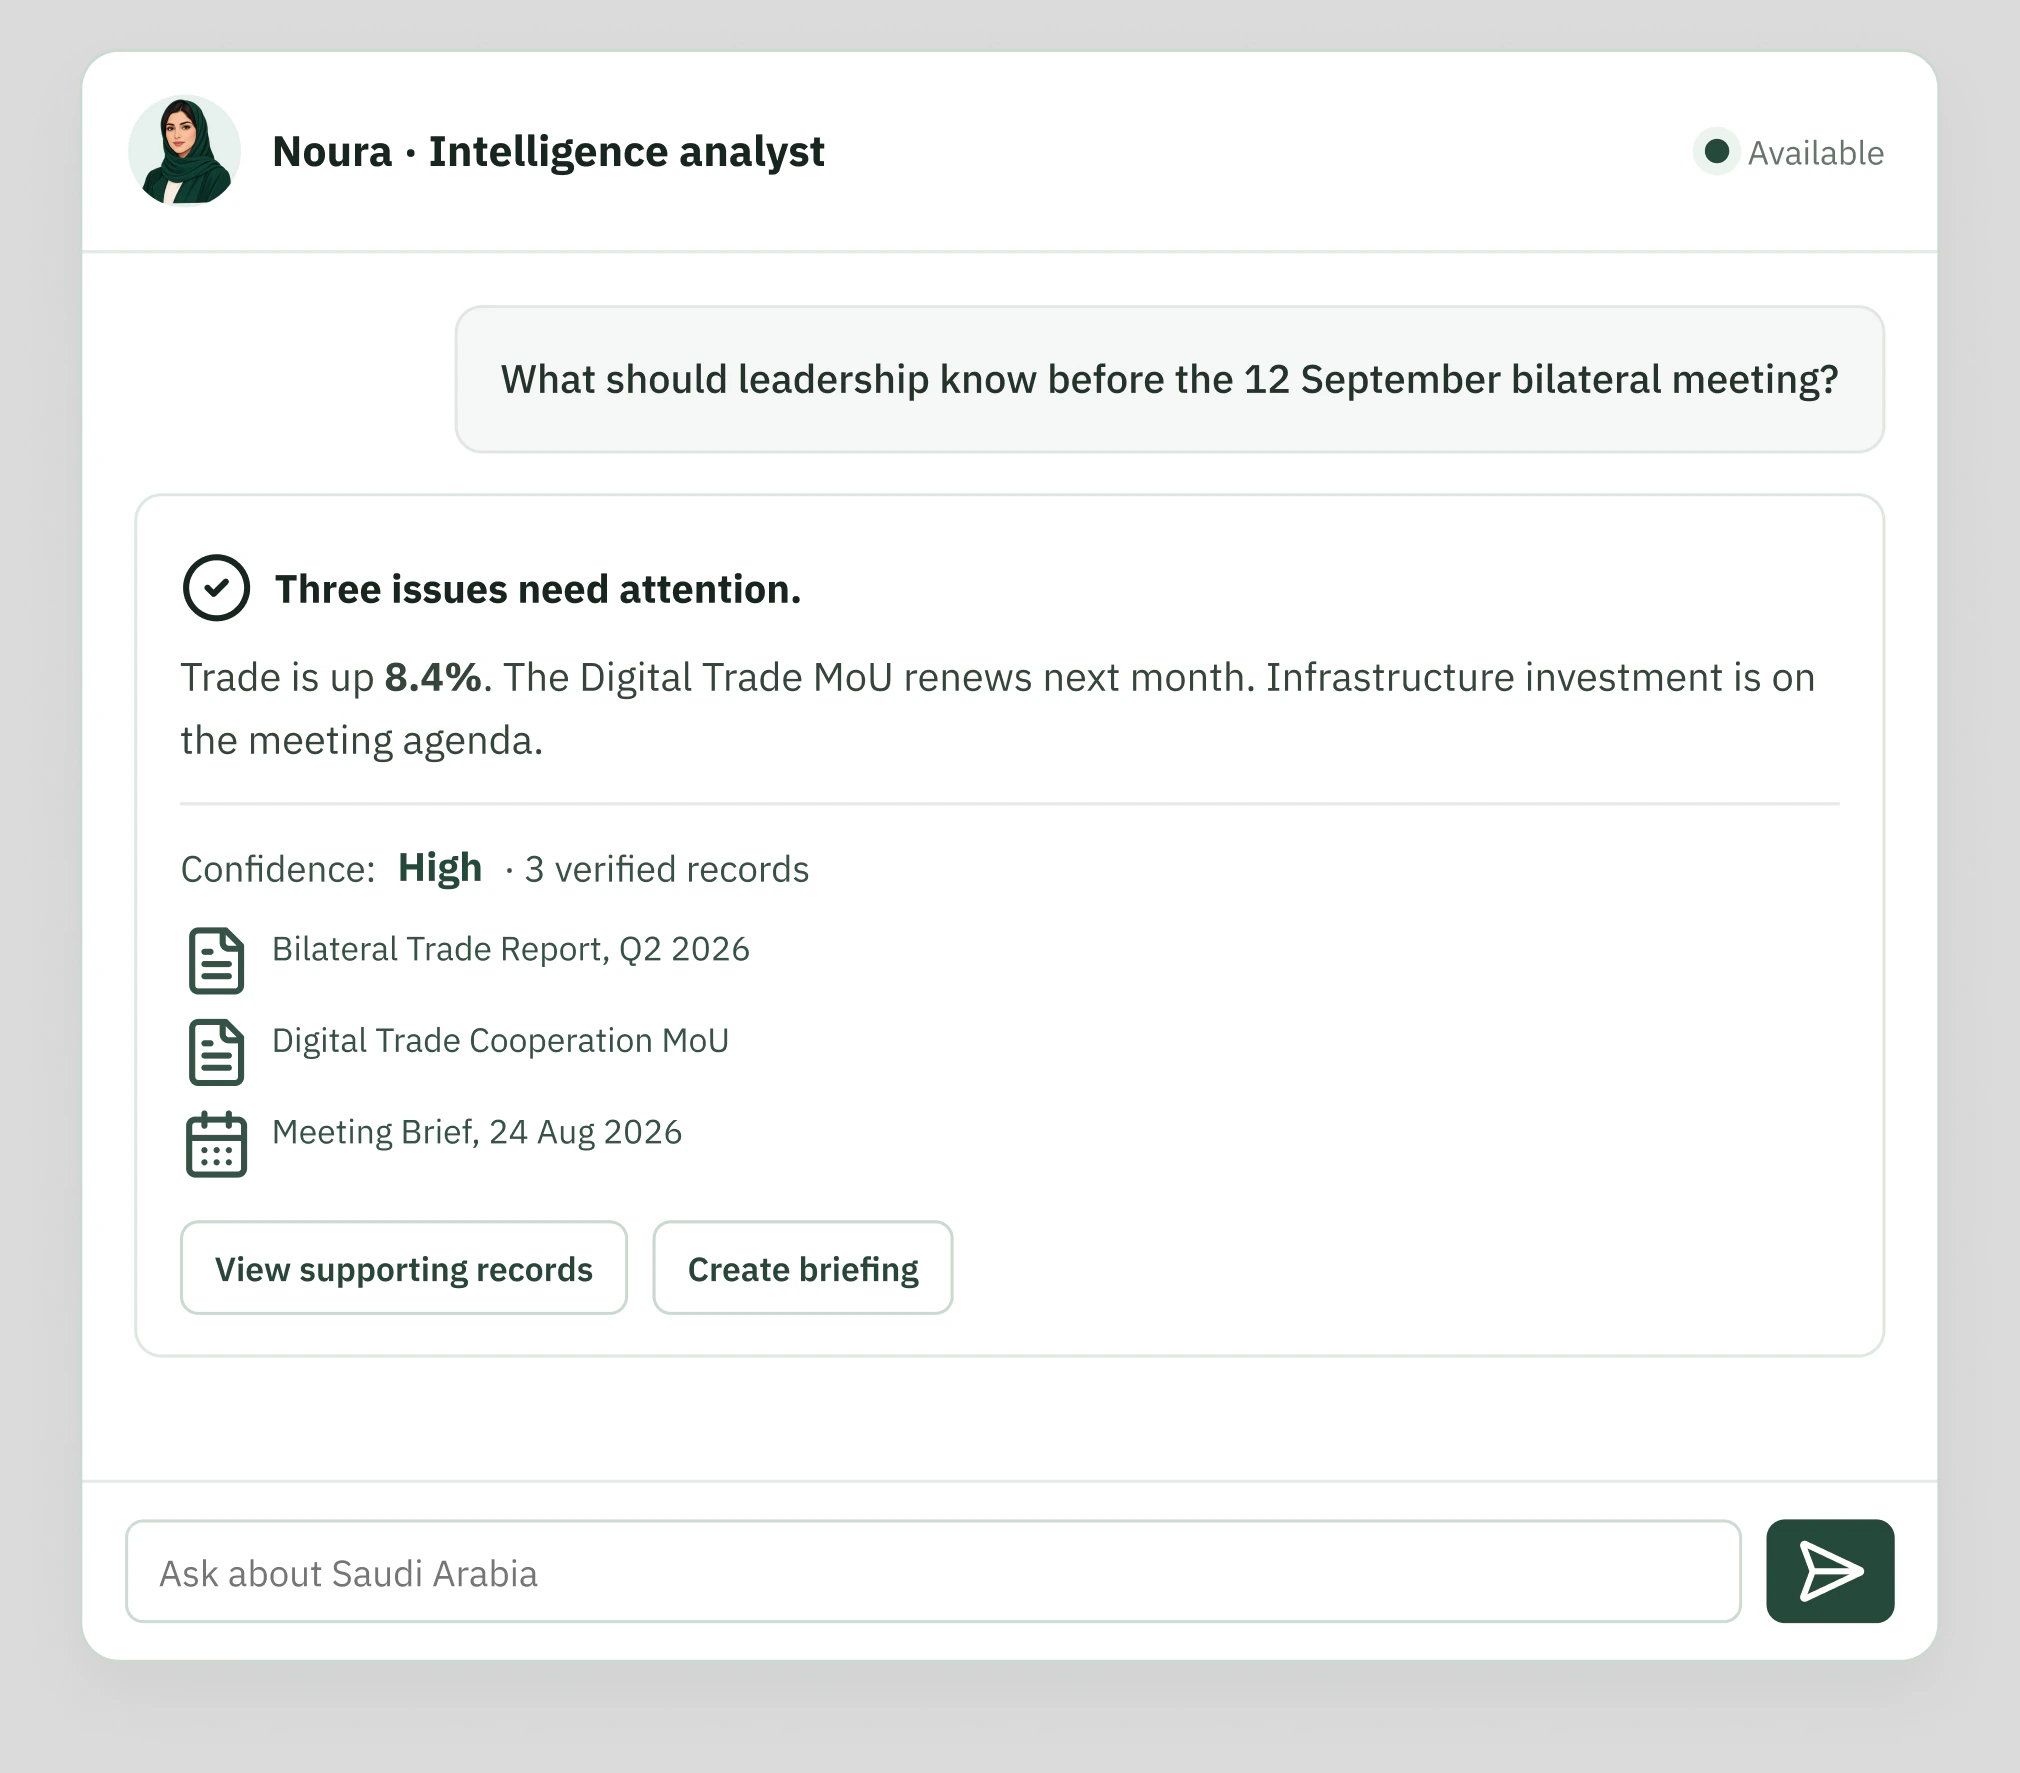Viewport: 2020px width, 1773px height.
Task: Focus the Ask about Saudi Arabia input
Action: [933, 1572]
